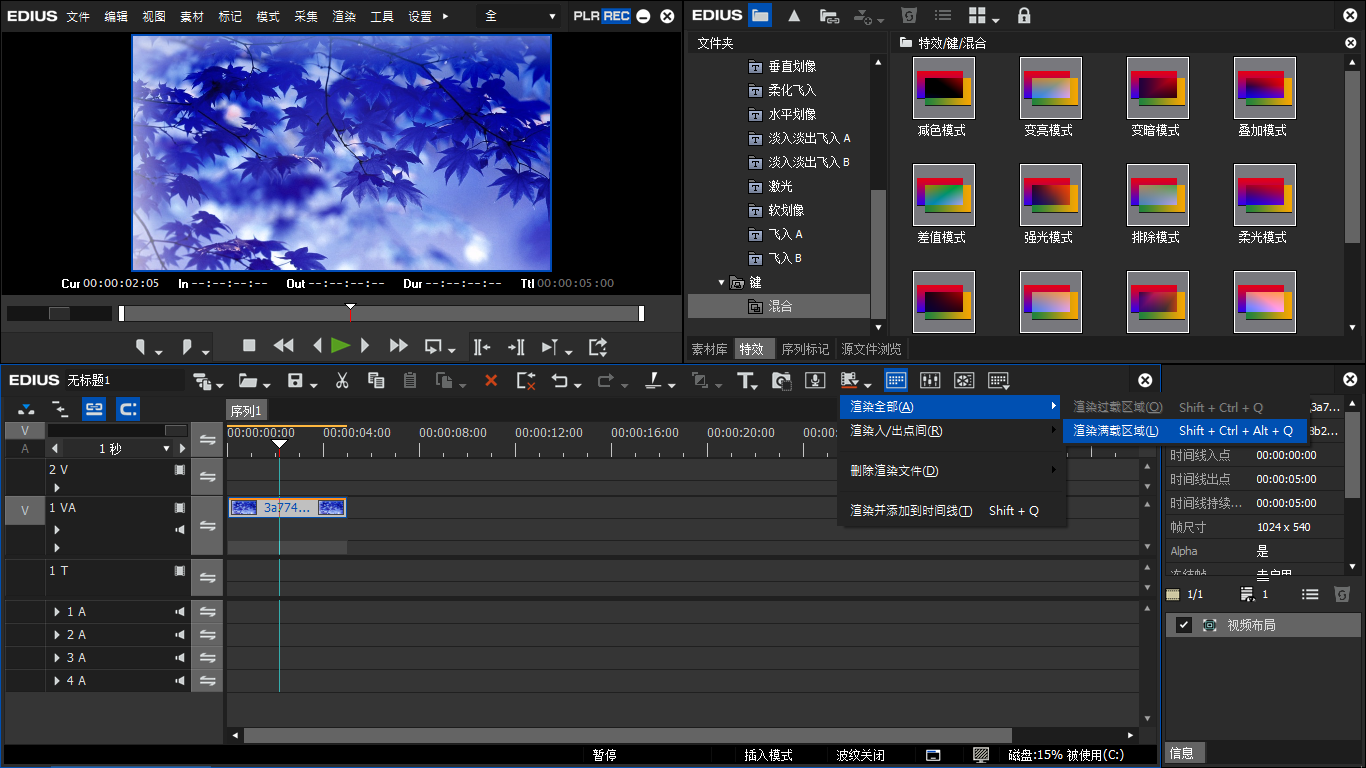Click the green Play button
The image size is (1366, 768).
tap(340, 346)
